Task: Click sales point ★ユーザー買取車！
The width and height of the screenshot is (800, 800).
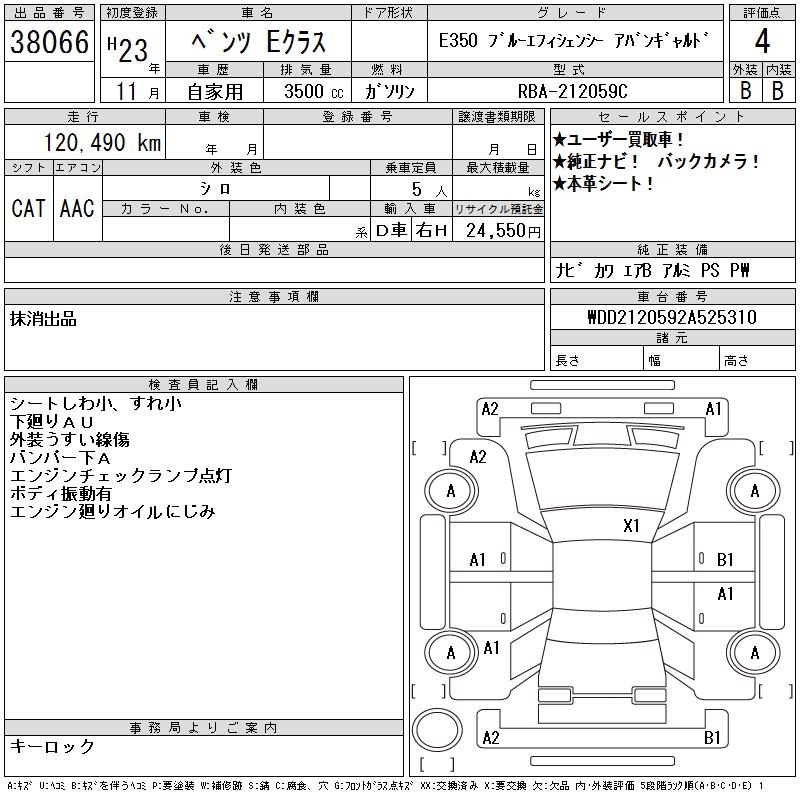Action: click(618, 139)
